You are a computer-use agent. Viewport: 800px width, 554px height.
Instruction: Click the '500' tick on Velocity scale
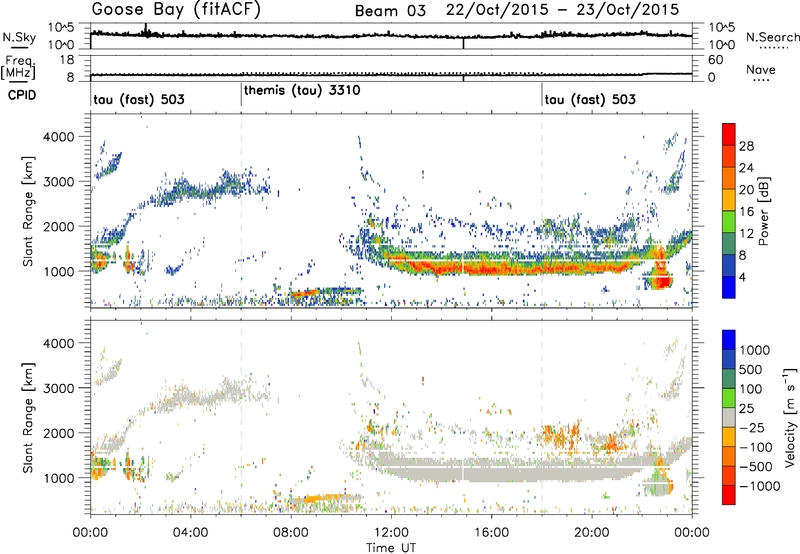coord(750,369)
